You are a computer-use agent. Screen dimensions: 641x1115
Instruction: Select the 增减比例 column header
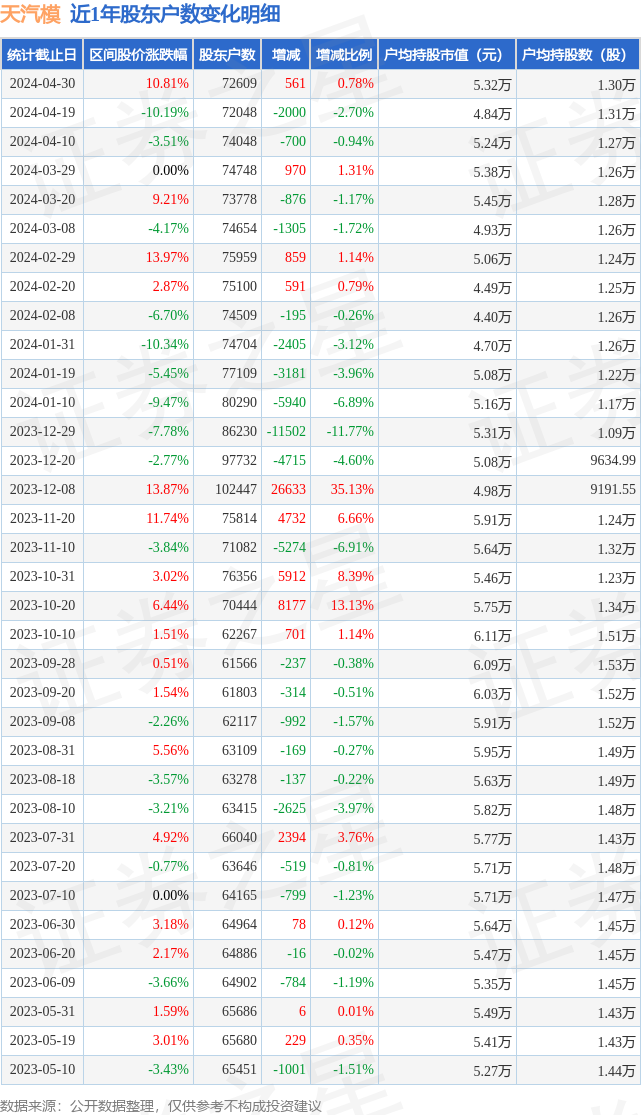click(x=344, y=55)
